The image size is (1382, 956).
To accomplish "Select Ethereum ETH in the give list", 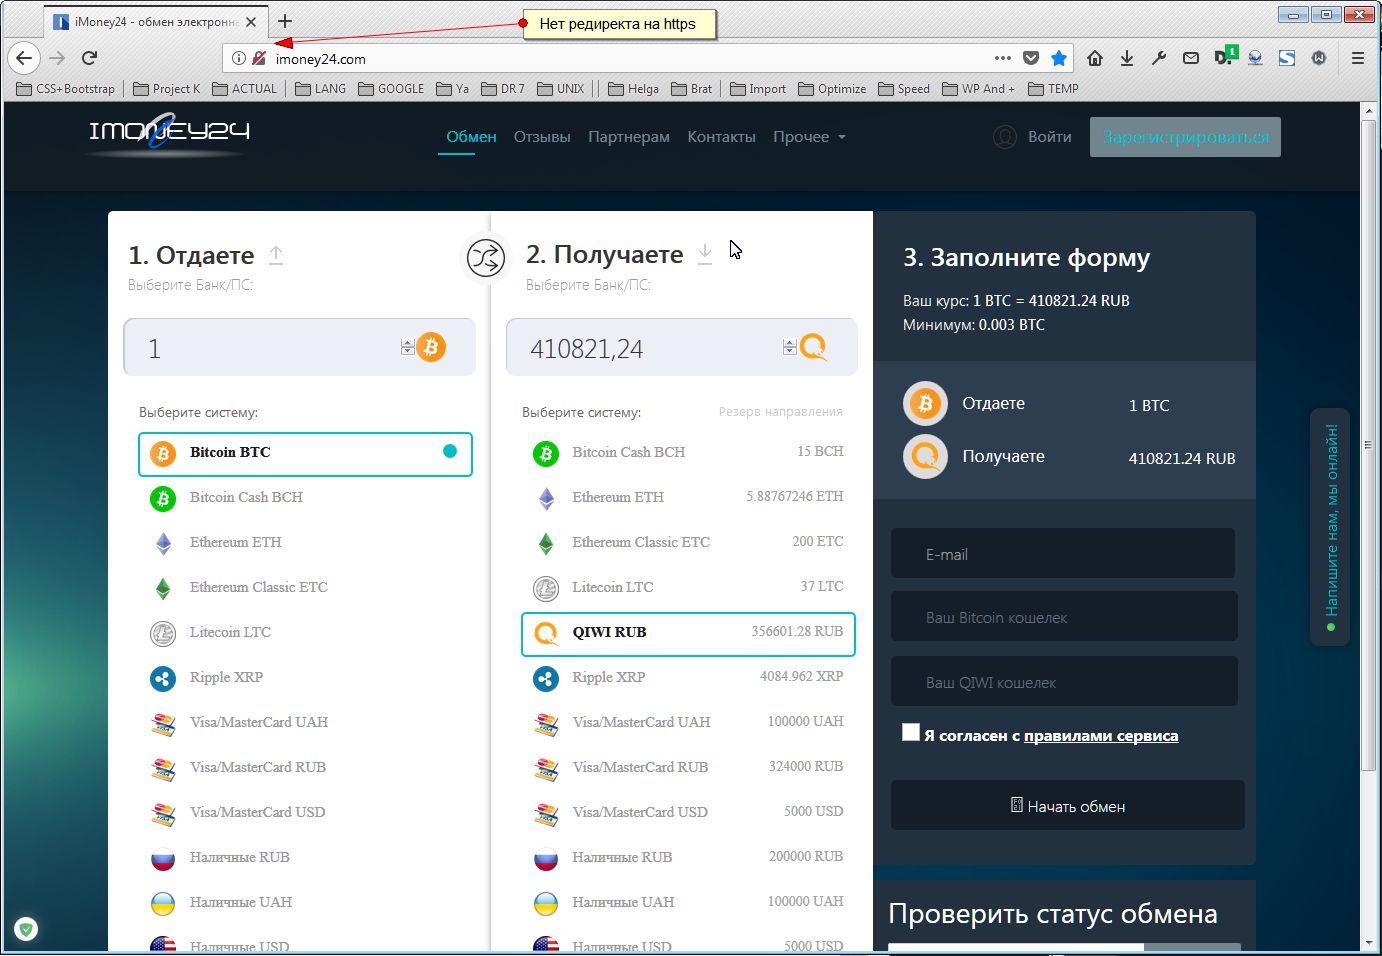I will 305,543.
